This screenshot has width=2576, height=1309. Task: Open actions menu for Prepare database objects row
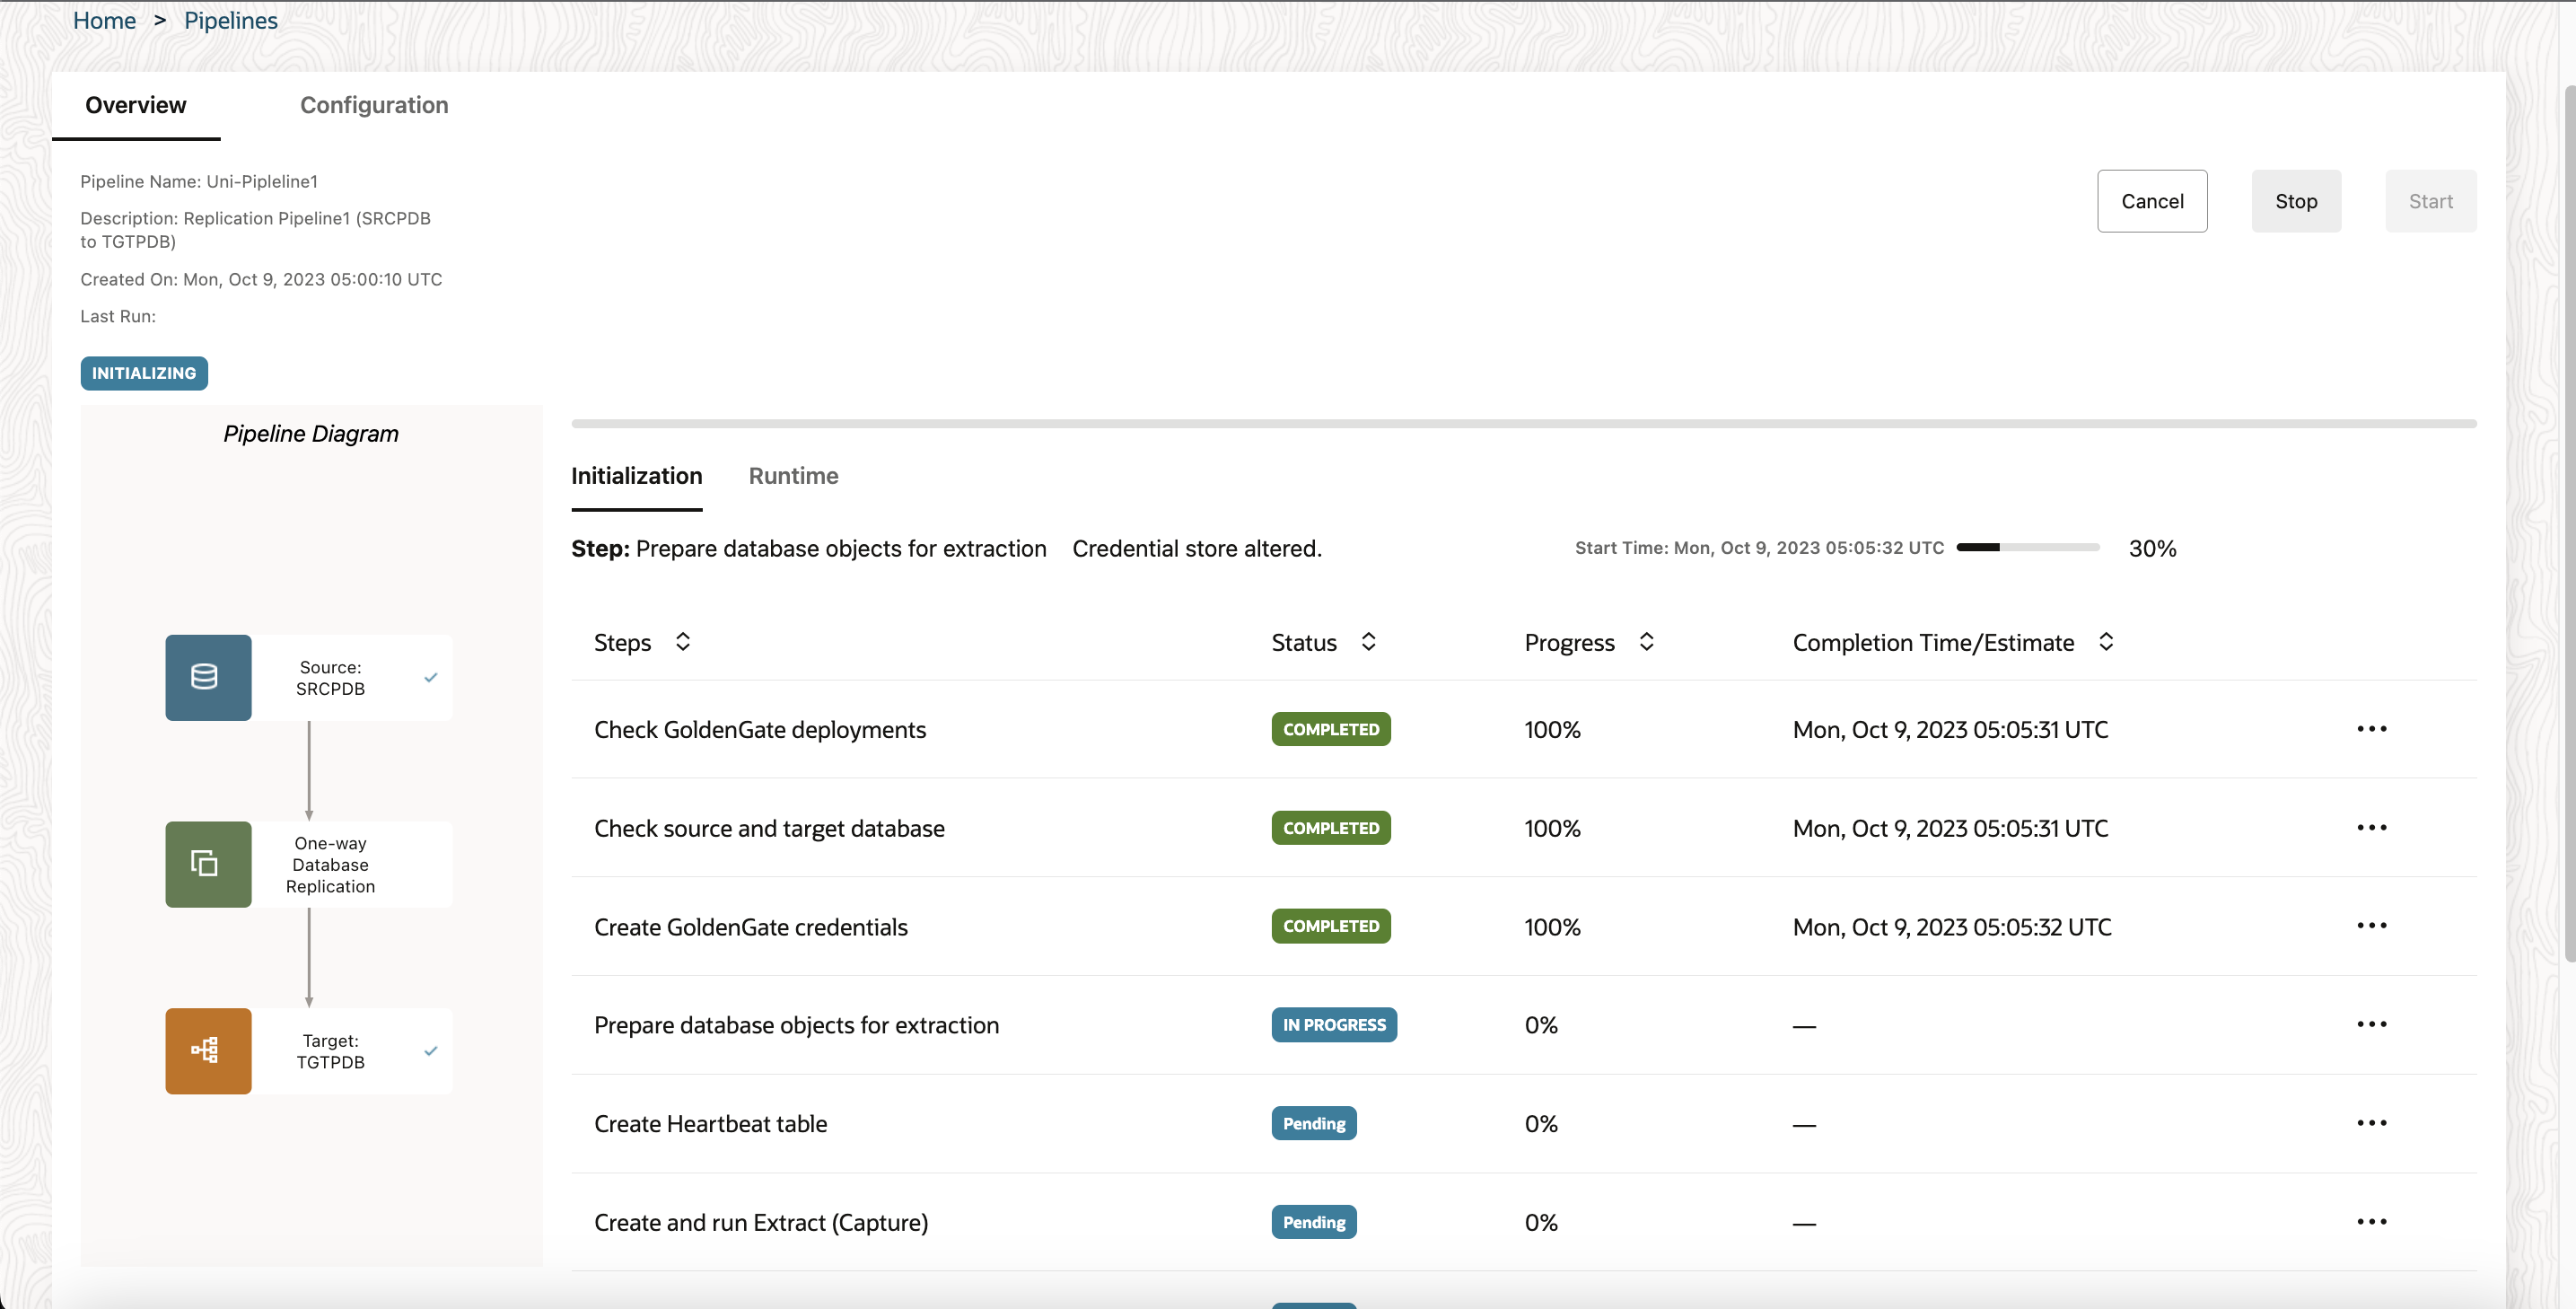tap(2371, 1024)
